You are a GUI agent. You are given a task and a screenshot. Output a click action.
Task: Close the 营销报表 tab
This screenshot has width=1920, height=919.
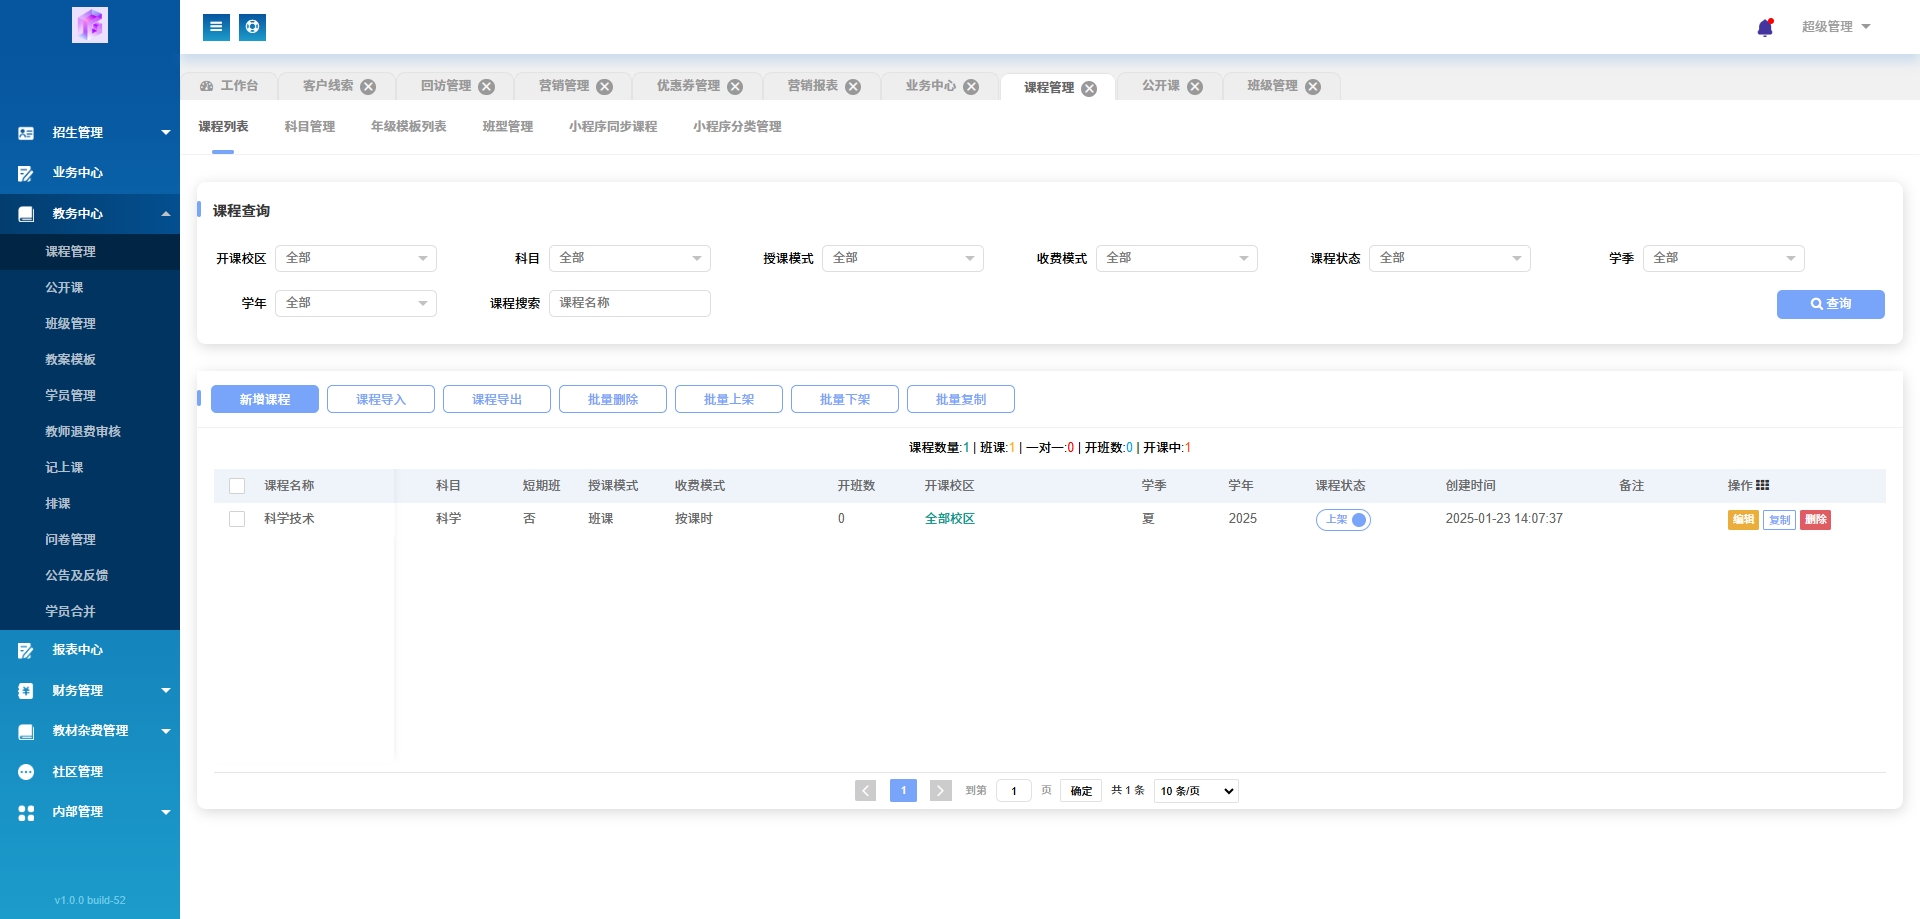pyautogui.click(x=853, y=87)
